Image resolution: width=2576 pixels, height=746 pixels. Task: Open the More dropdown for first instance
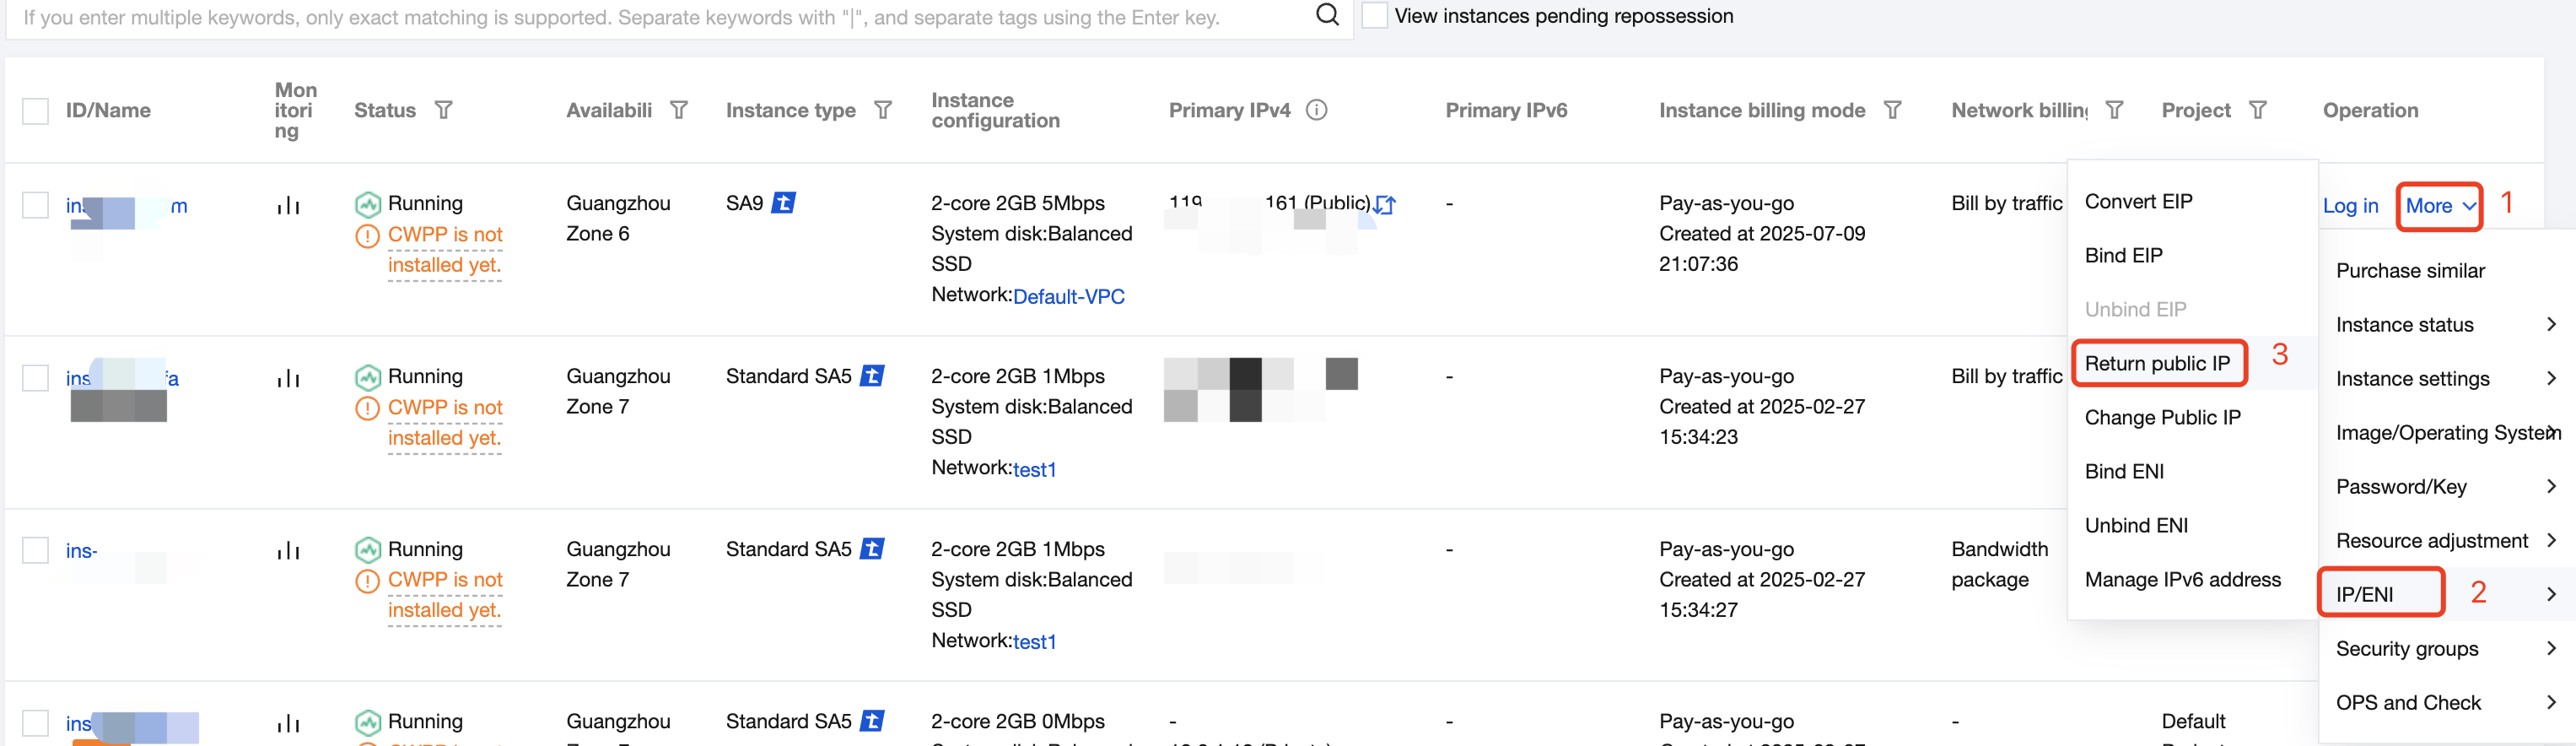point(2439,206)
